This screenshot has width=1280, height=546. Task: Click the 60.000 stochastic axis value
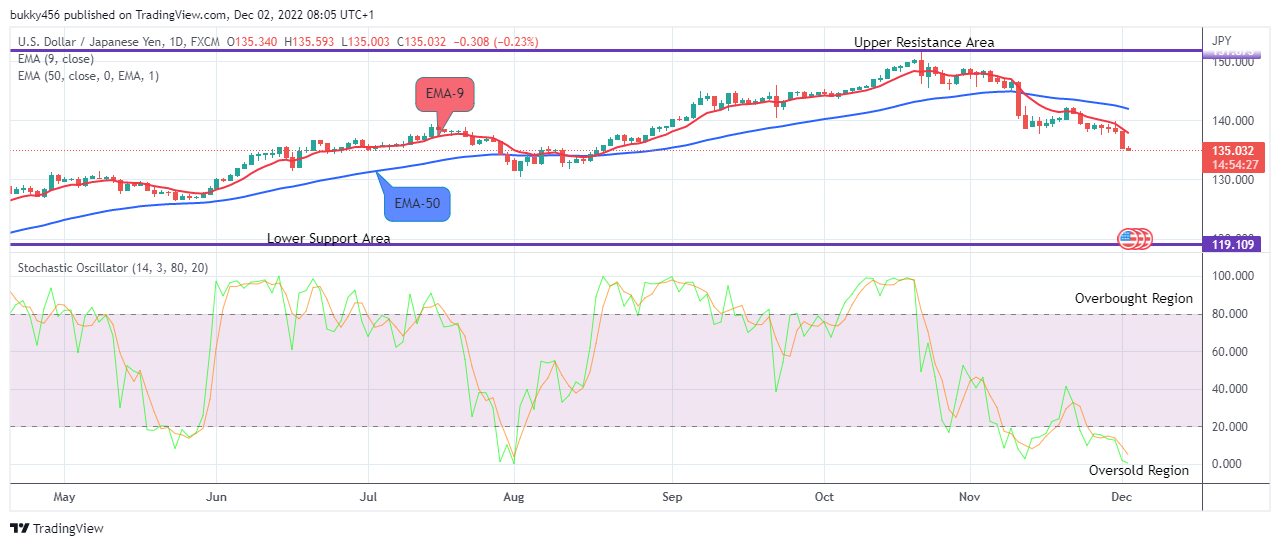pos(1232,352)
